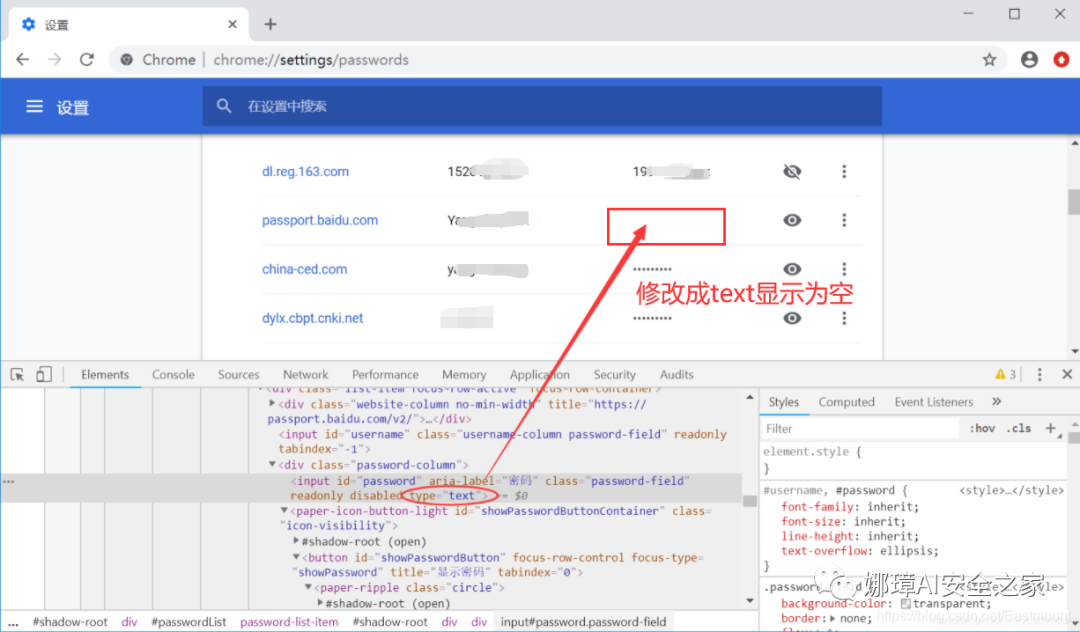Image resolution: width=1080 pixels, height=632 pixels.
Task: Hide password for dl.reg.163.com
Action: pos(792,171)
